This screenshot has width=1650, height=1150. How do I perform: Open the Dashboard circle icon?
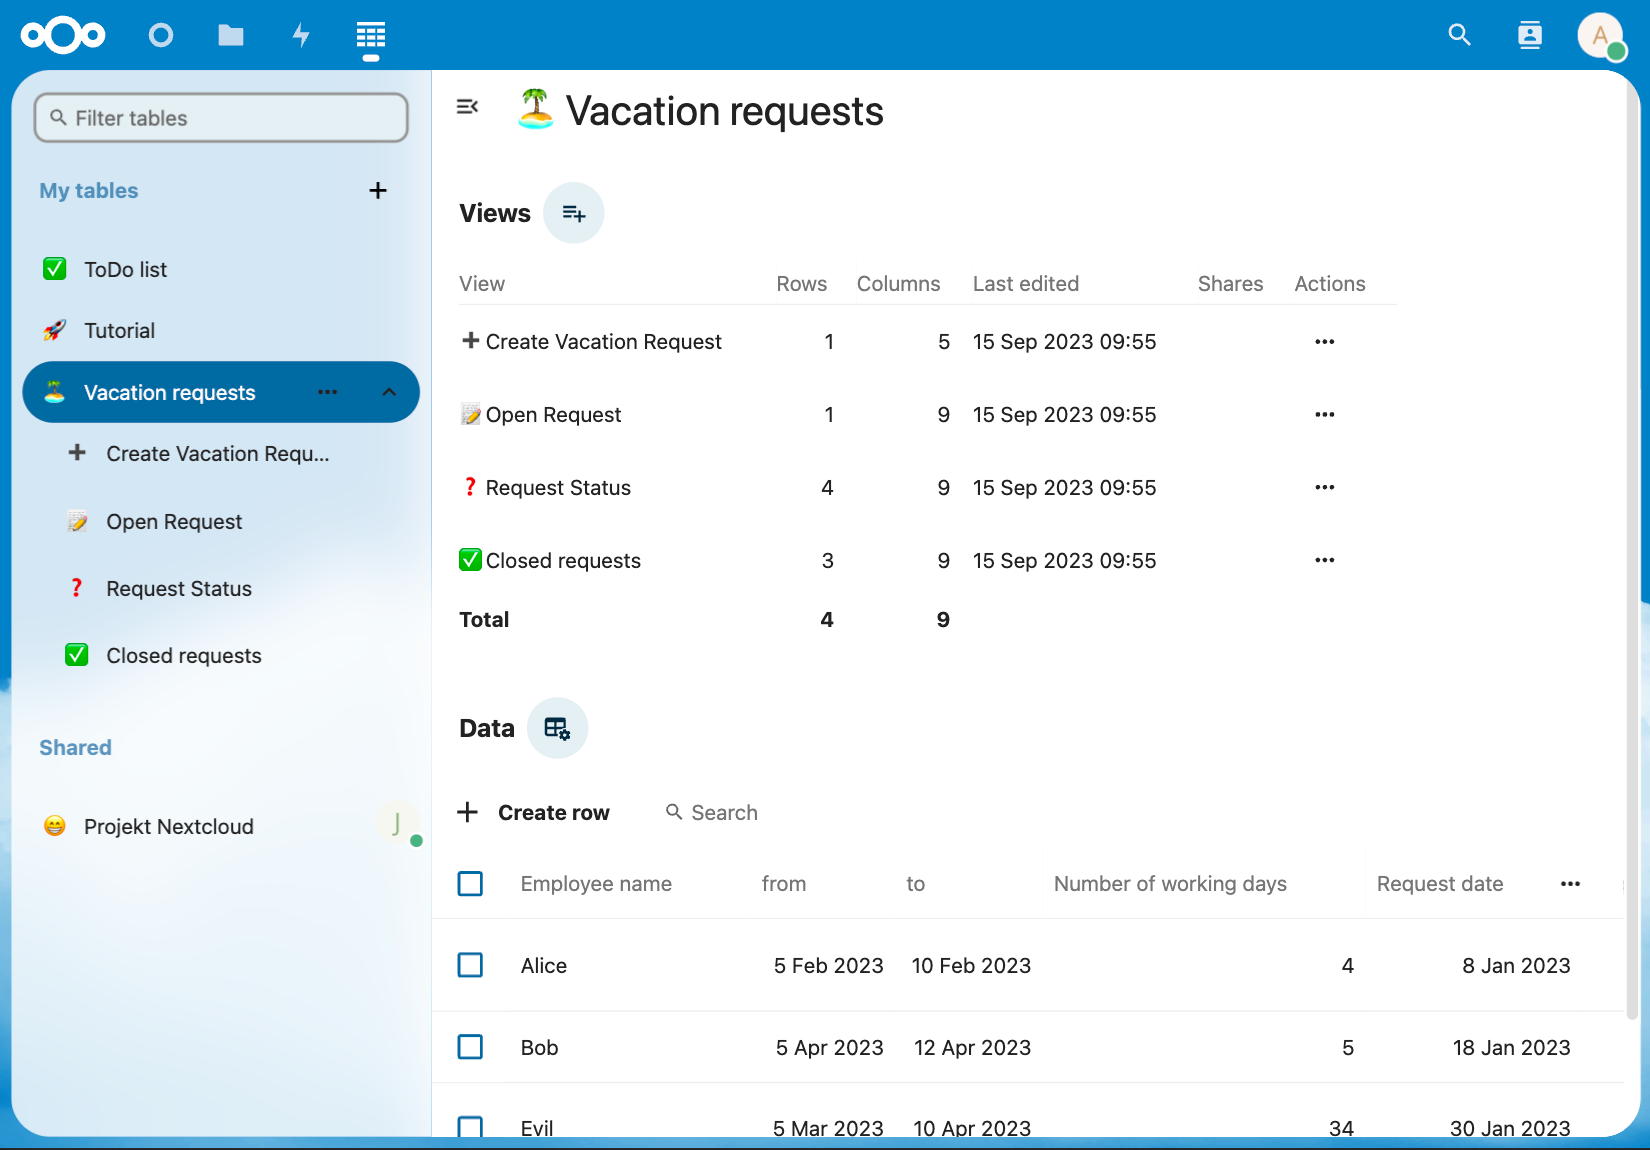(x=161, y=36)
